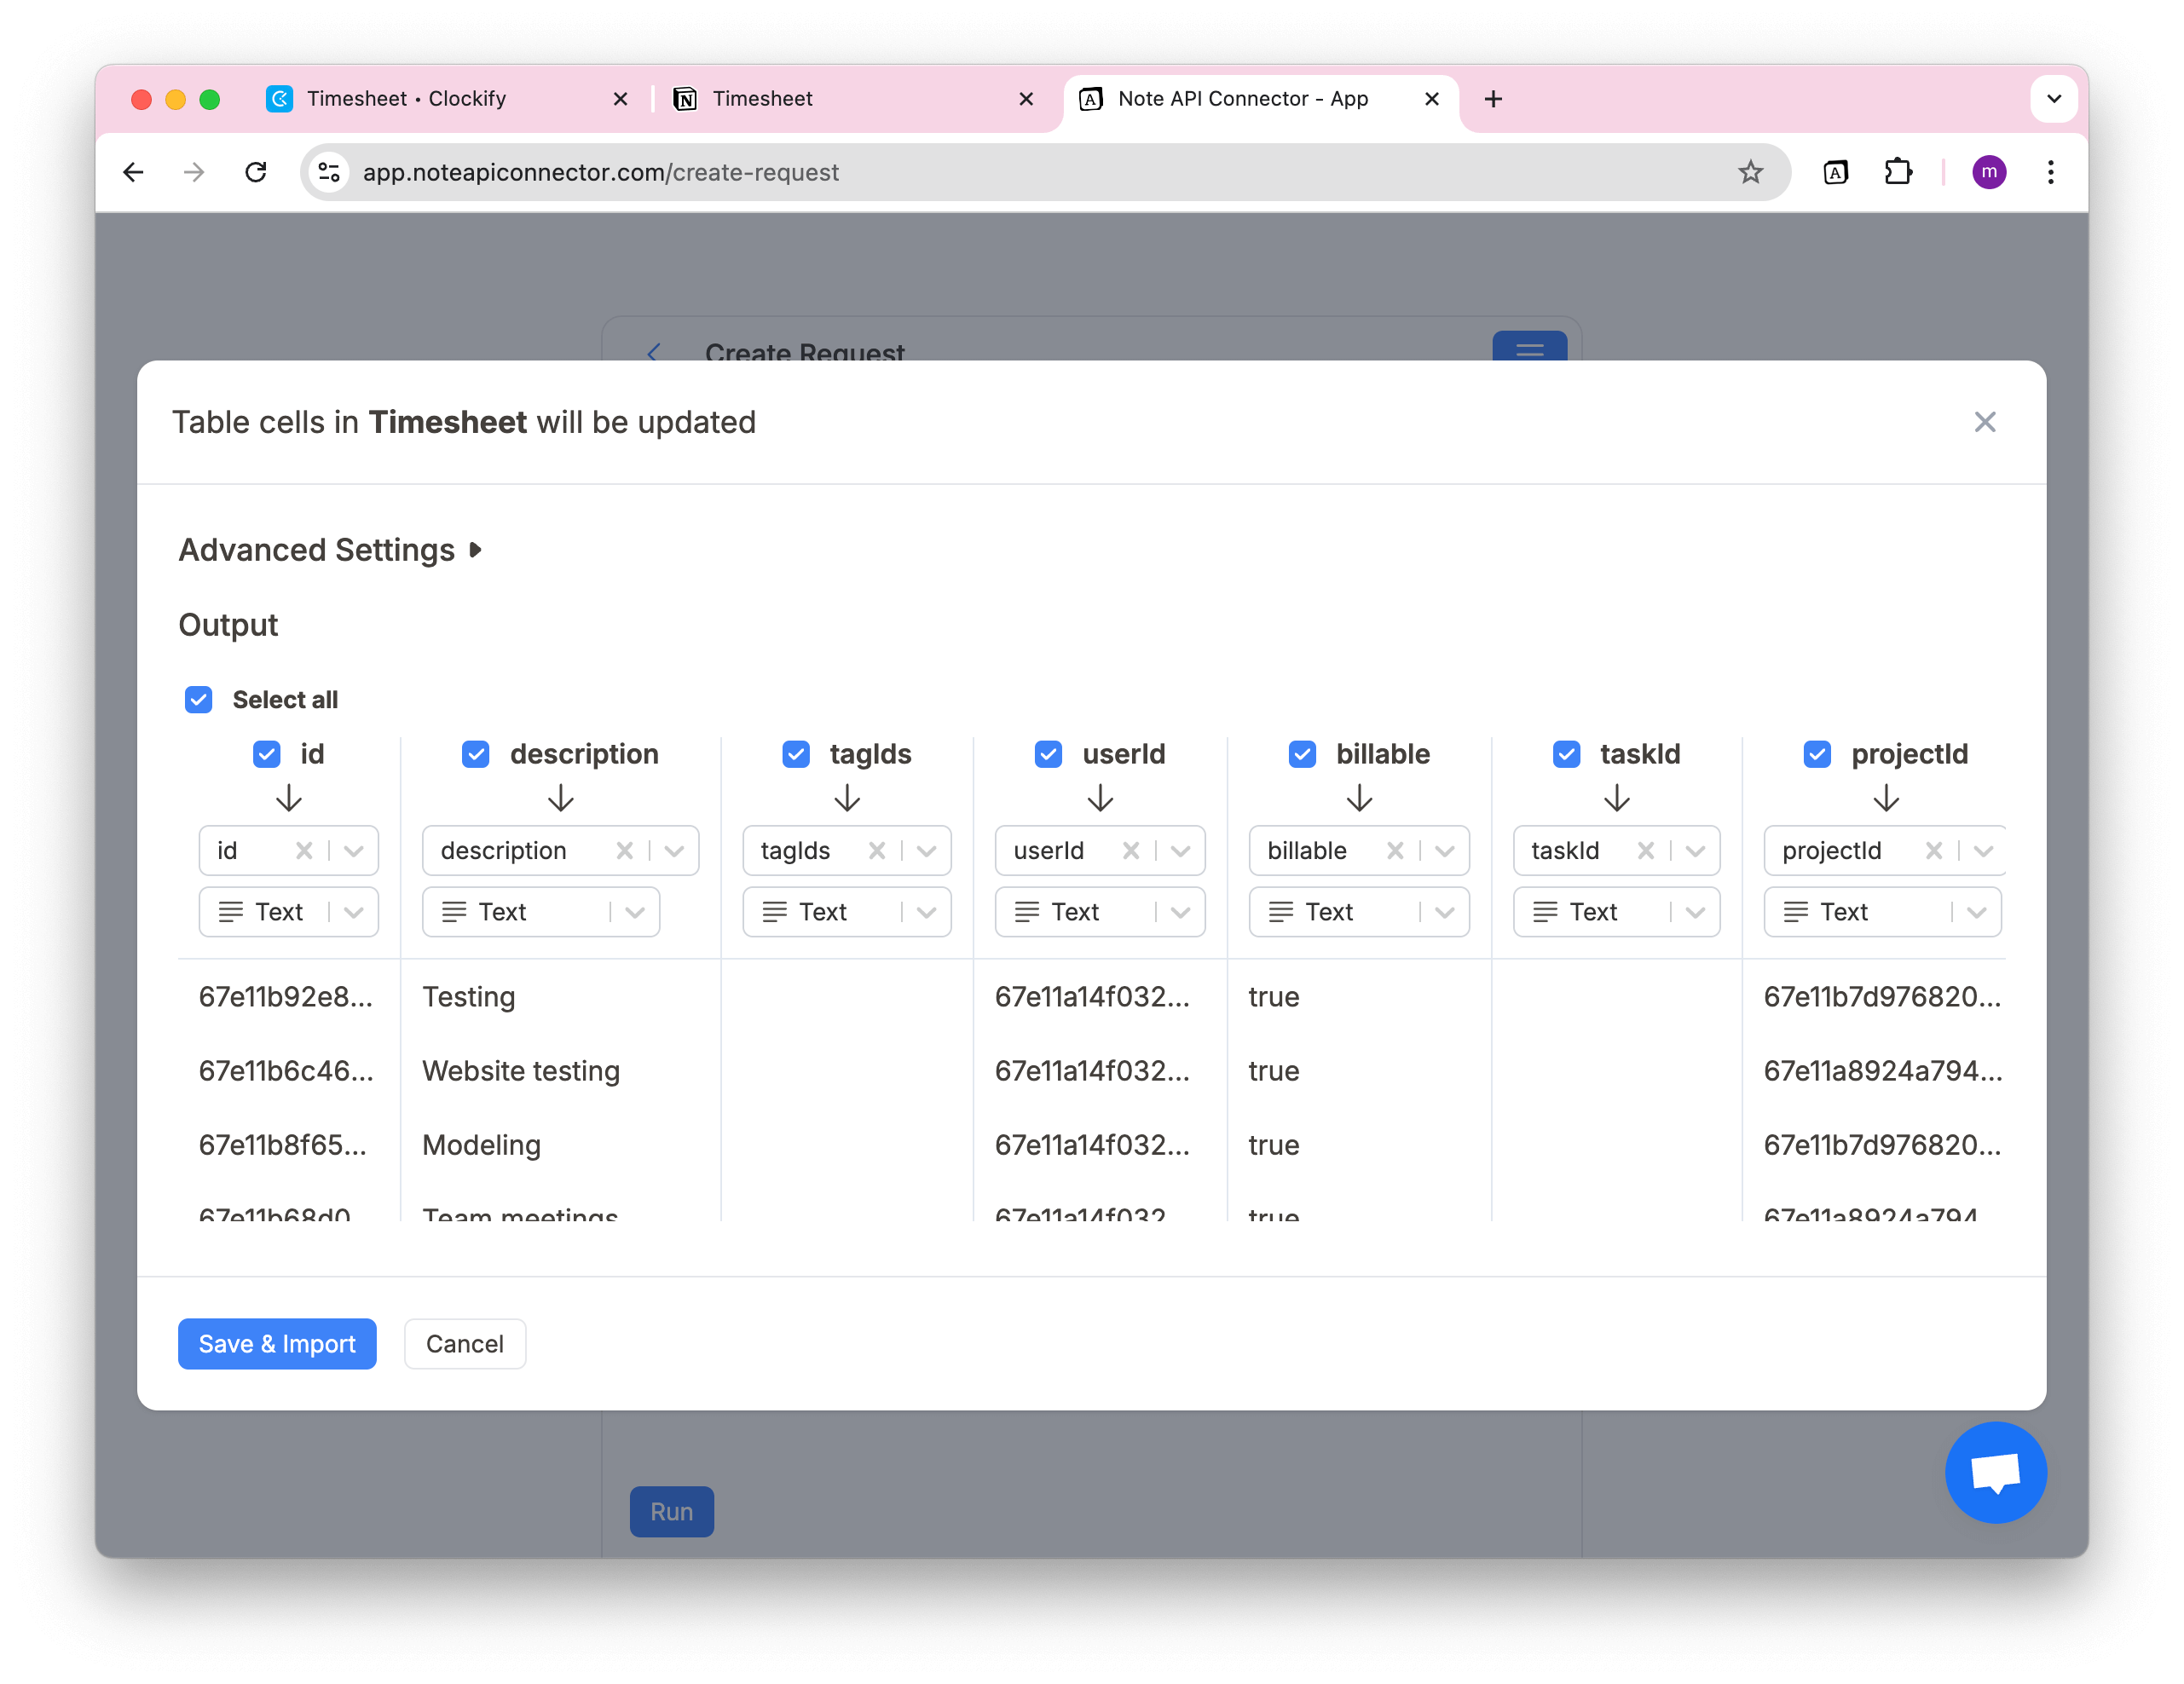The width and height of the screenshot is (2184, 1684).
Task: Toggle the tagIds column checkbox
Action: (796, 754)
